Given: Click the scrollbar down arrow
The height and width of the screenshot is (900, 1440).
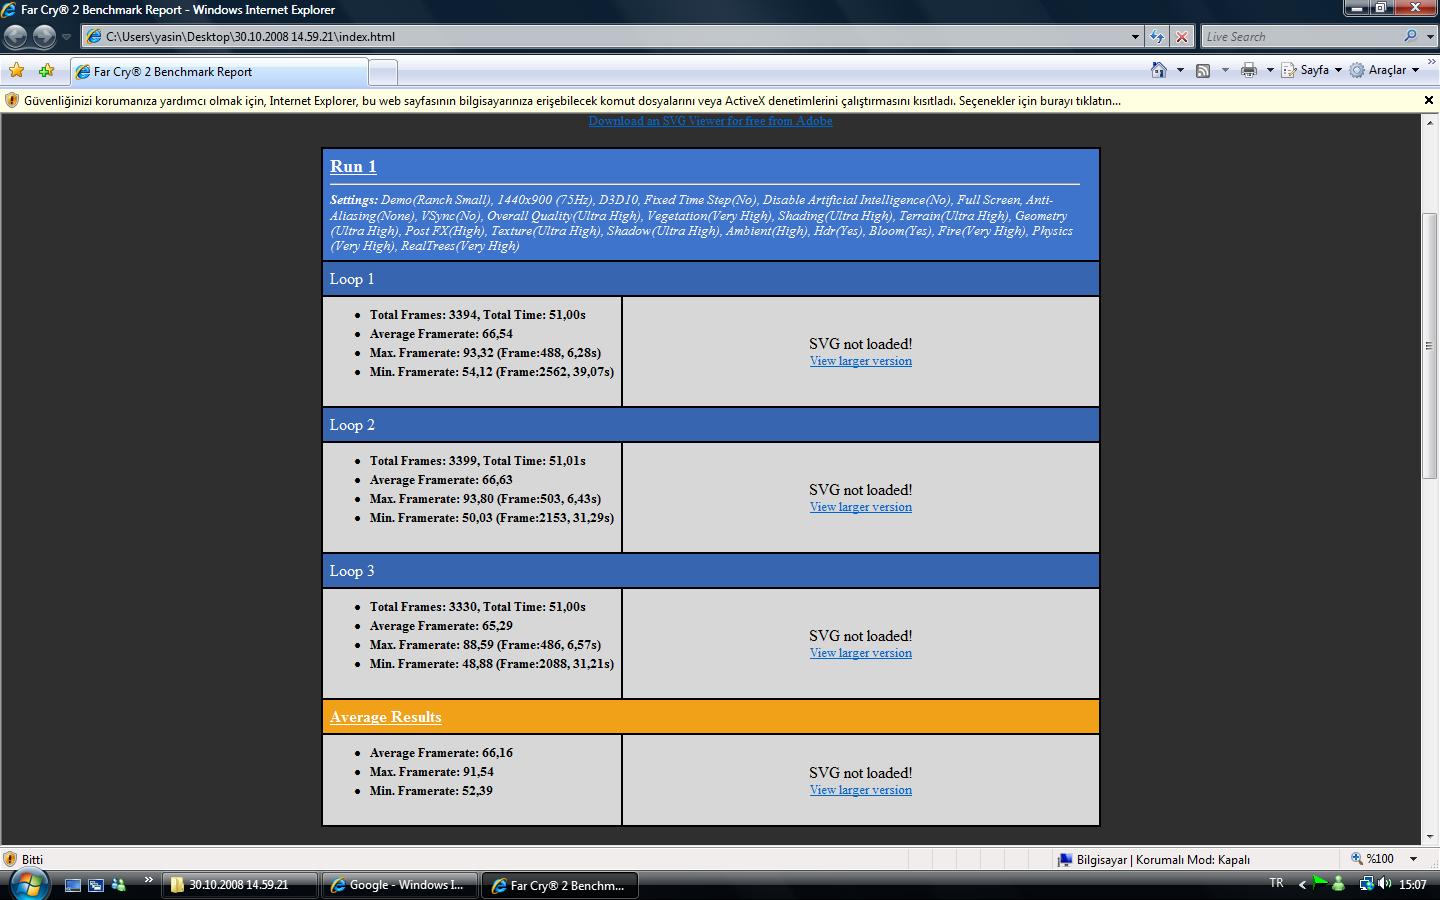Looking at the screenshot, I should pos(1429,838).
